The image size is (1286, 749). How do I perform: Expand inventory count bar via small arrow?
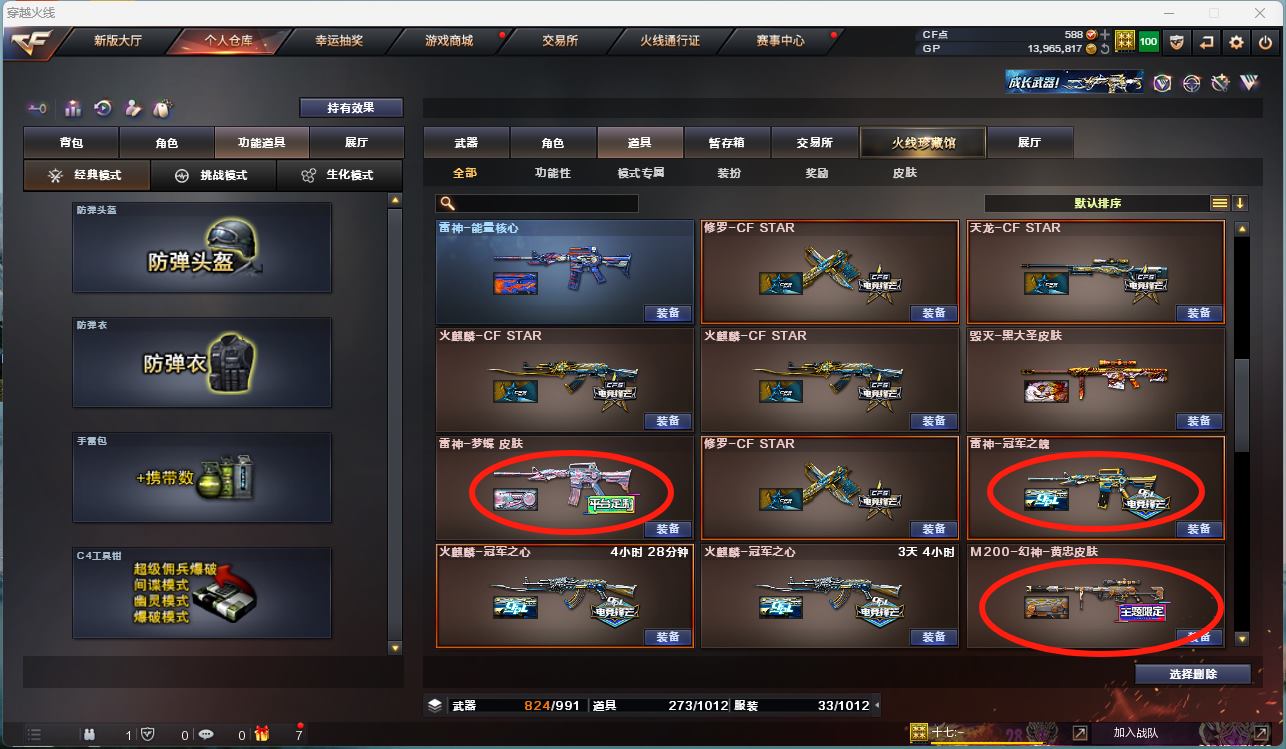coord(877,705)
